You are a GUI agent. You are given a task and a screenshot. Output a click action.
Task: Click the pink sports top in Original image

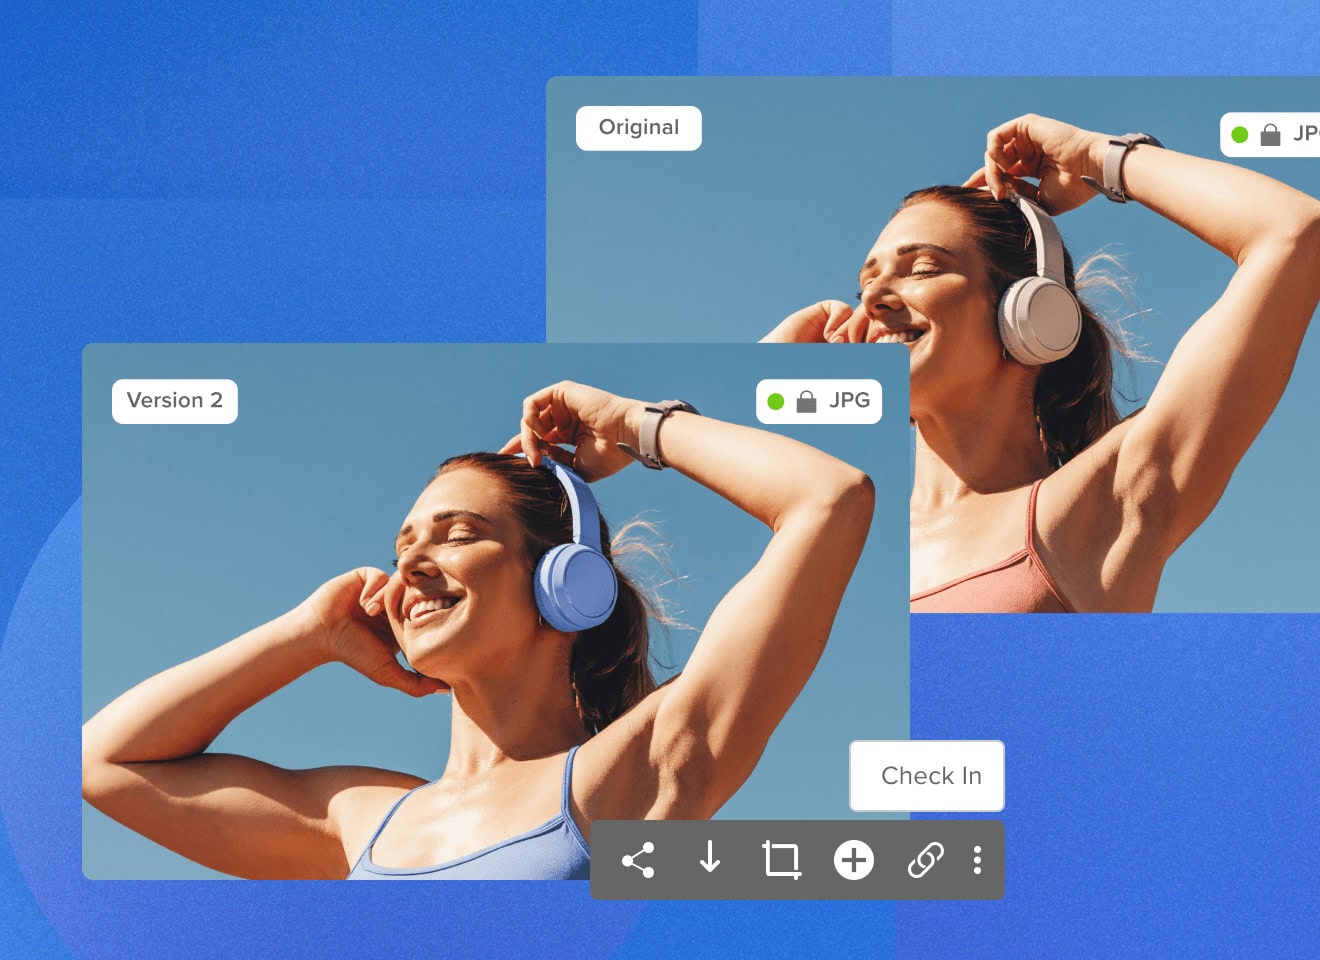pyautogui.click(x=990, y=587)
